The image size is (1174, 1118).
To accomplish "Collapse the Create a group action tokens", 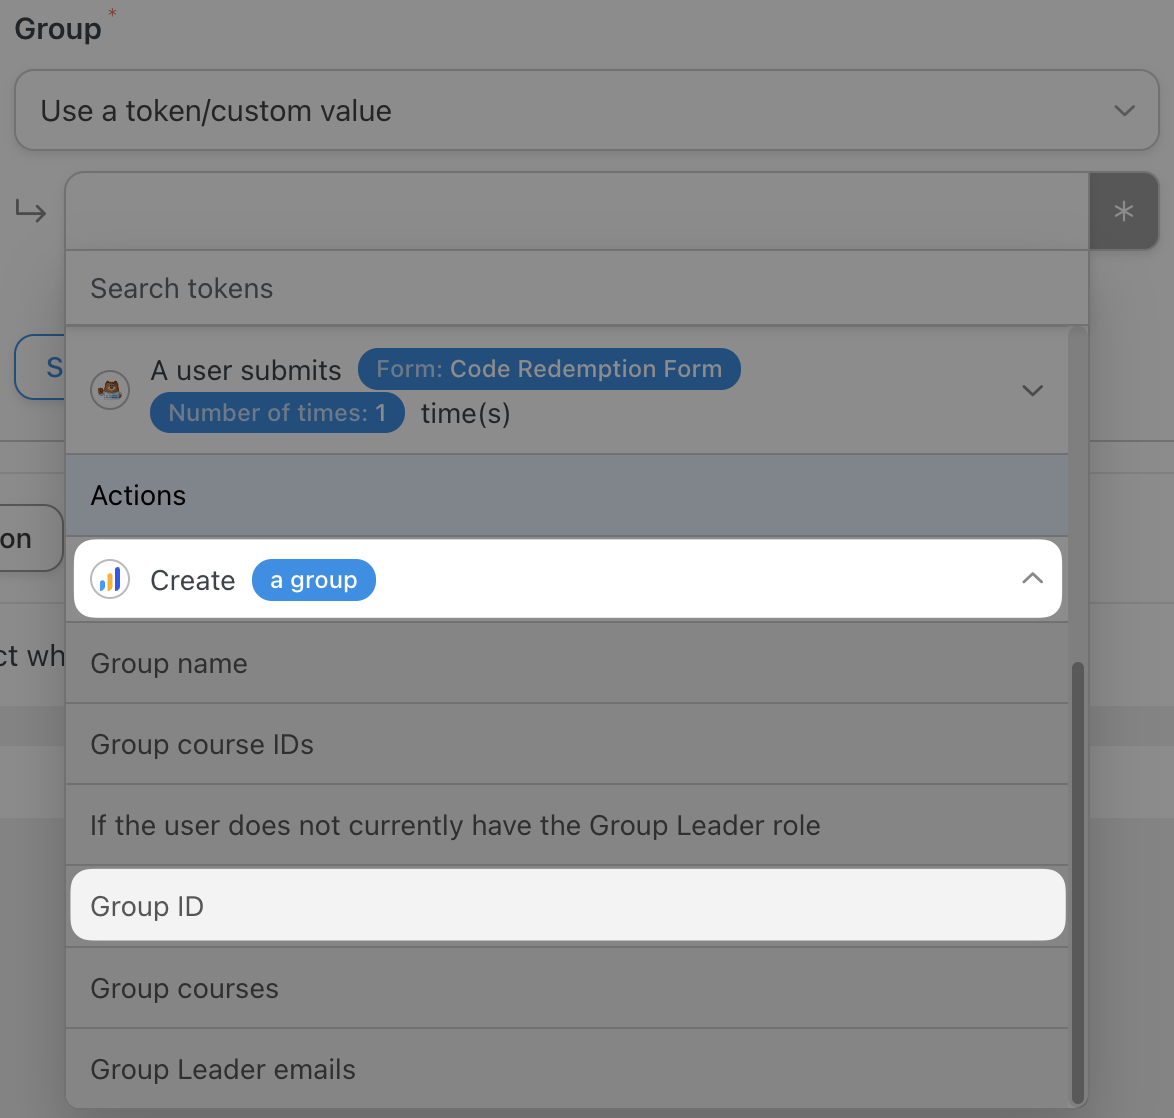I will [x=1032, y=578].
